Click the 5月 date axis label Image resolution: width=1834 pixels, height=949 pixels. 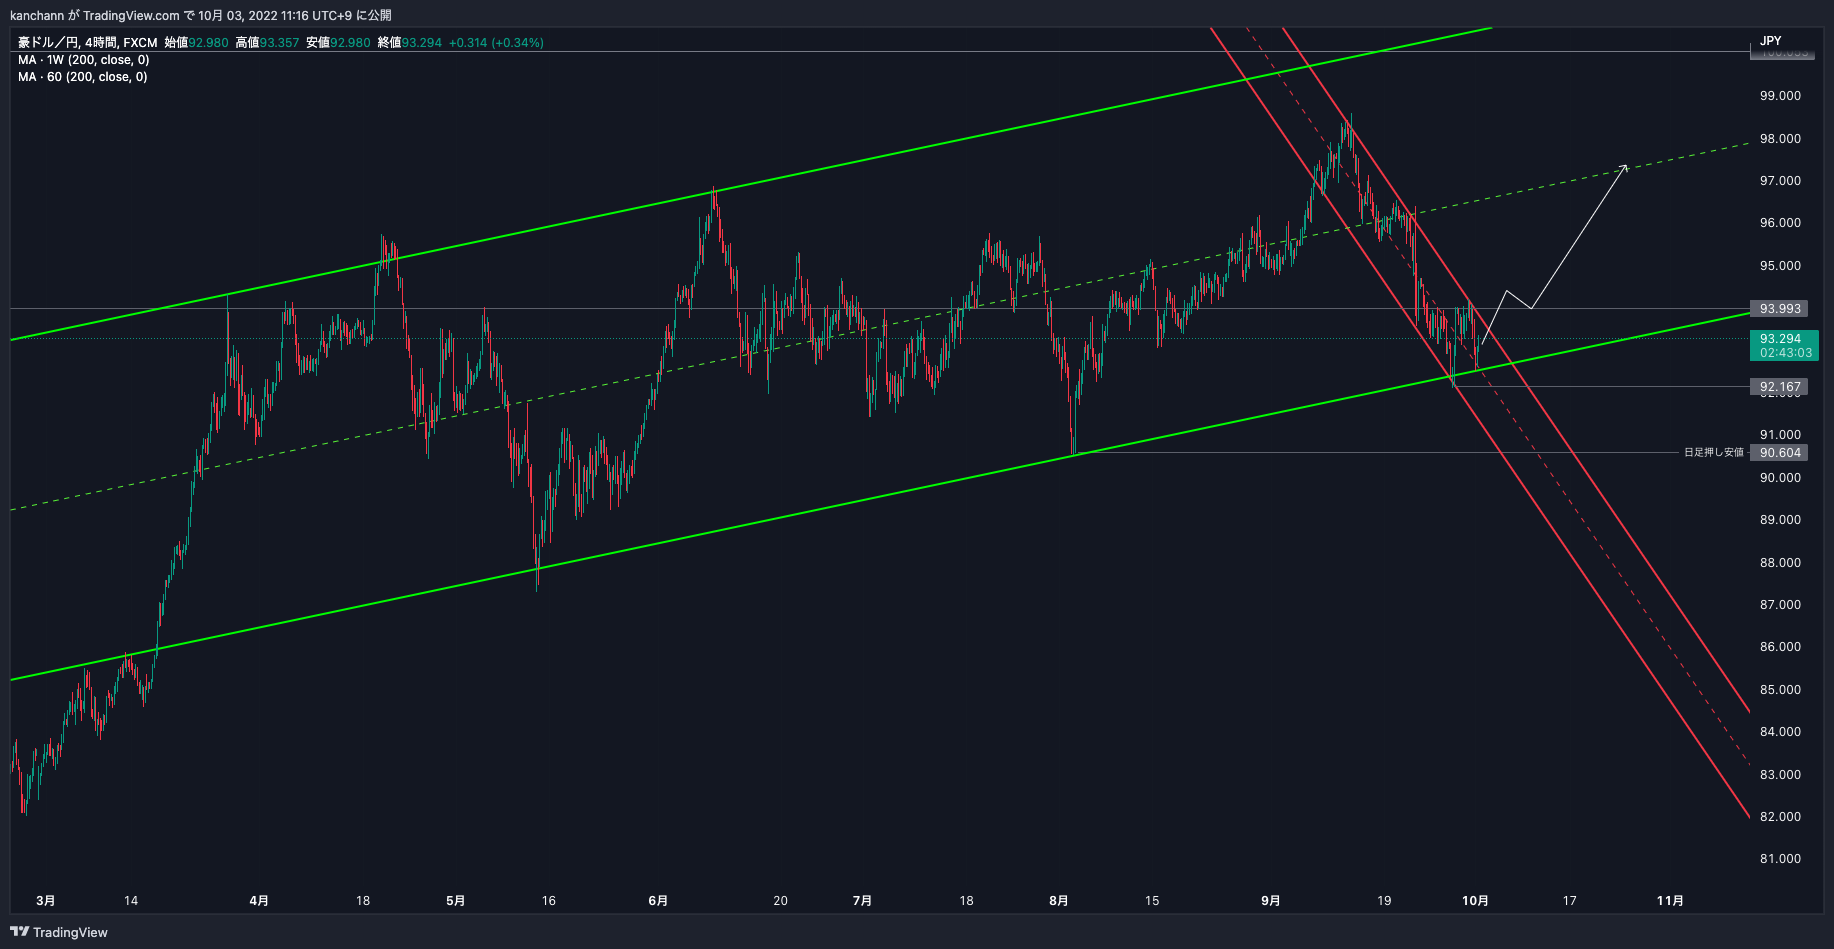pos(455,901)
